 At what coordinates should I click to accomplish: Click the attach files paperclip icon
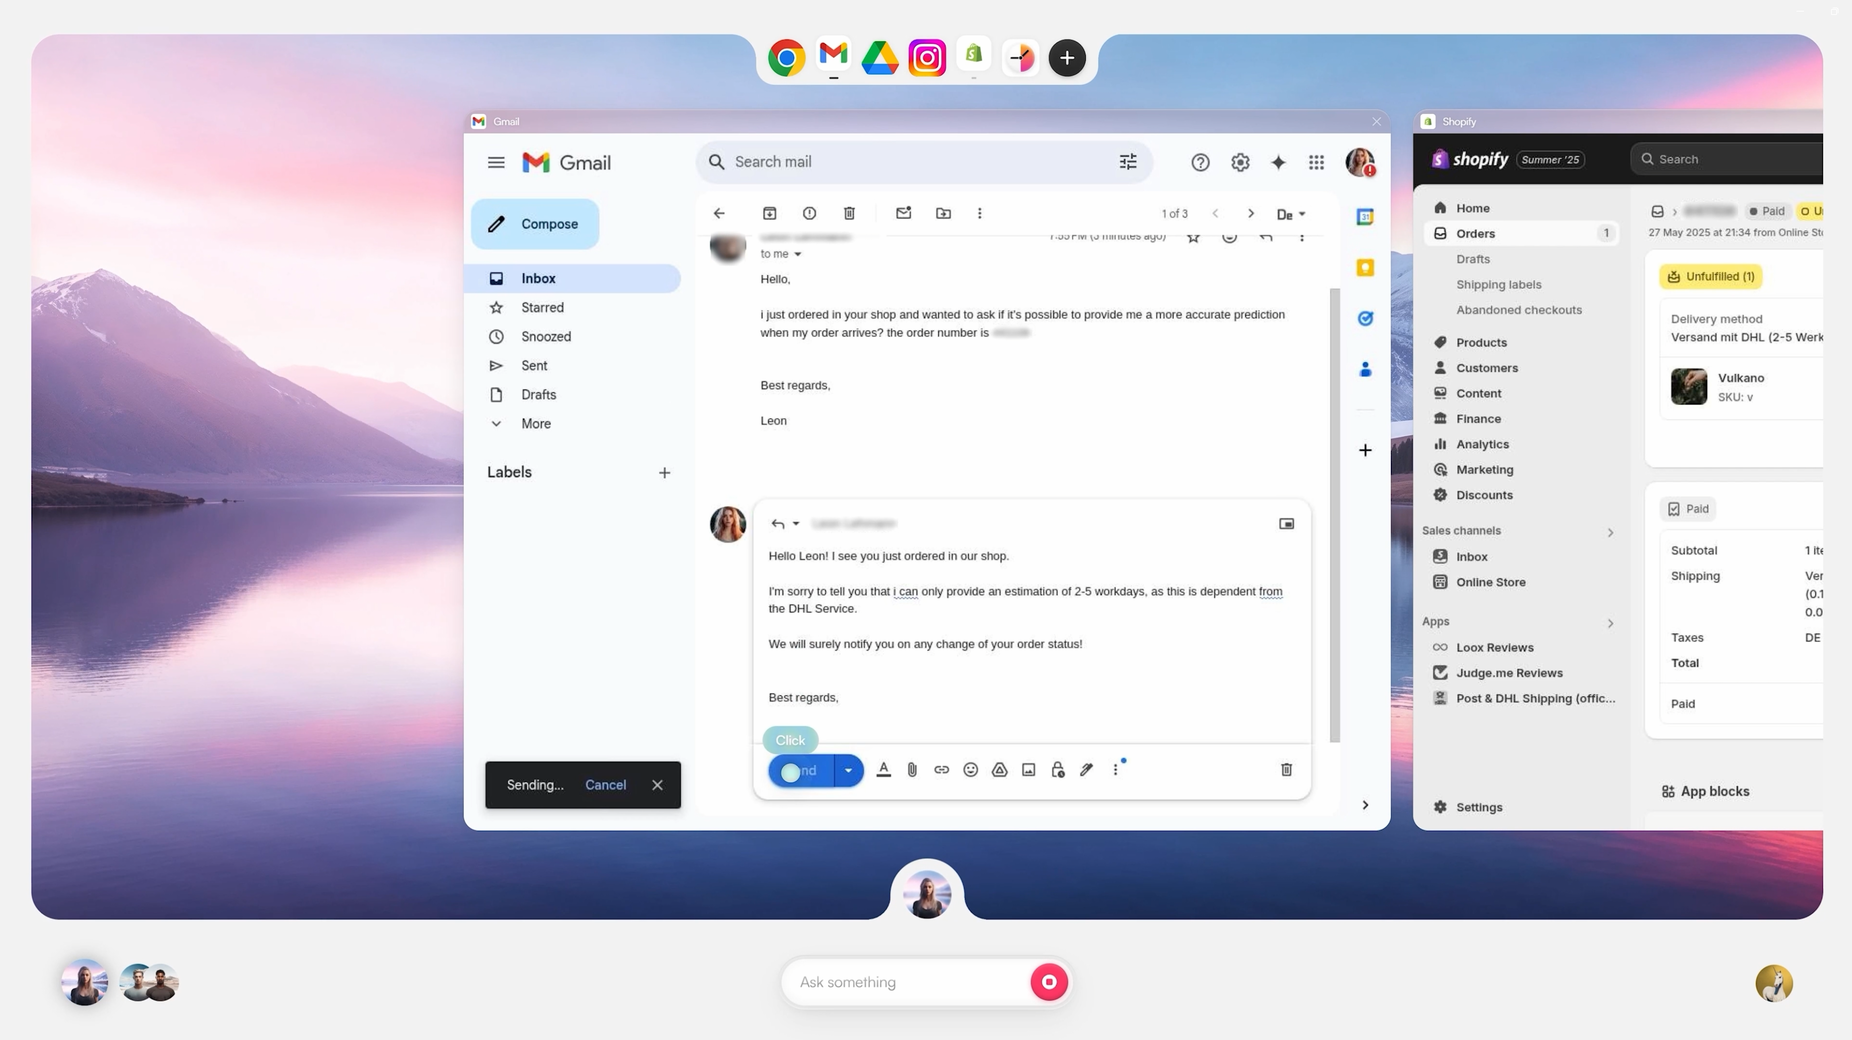tap(912, 770)
